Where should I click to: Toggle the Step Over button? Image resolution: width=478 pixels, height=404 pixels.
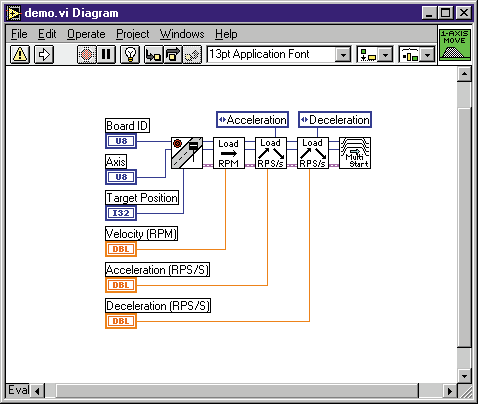coord(173,54)
